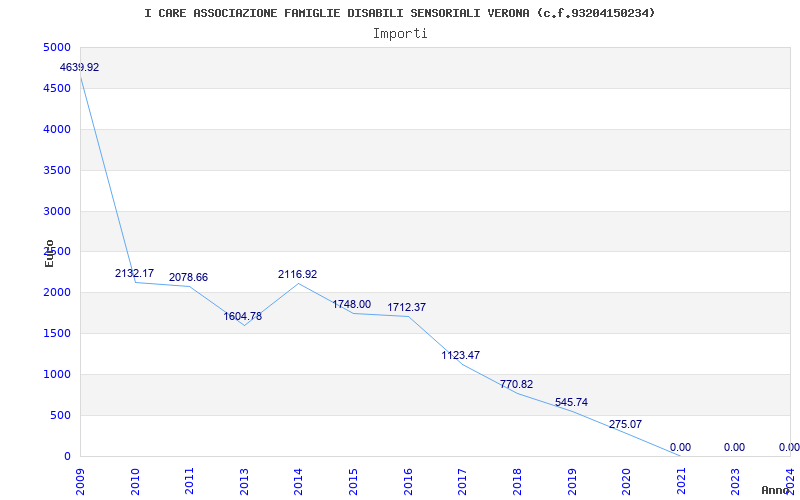Select the 1123.47 data point label
800x500 pixels.
pyautogui.click(x=461, y=356)
